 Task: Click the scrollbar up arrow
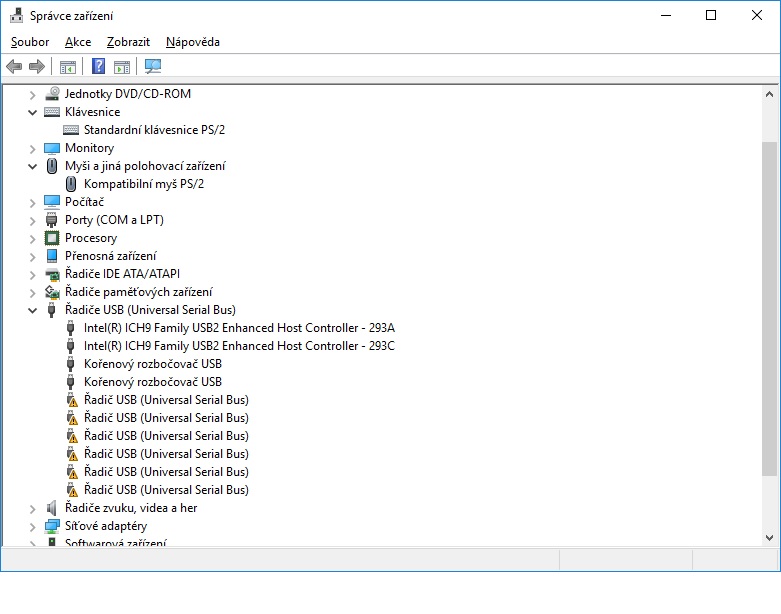click(769, 94)
